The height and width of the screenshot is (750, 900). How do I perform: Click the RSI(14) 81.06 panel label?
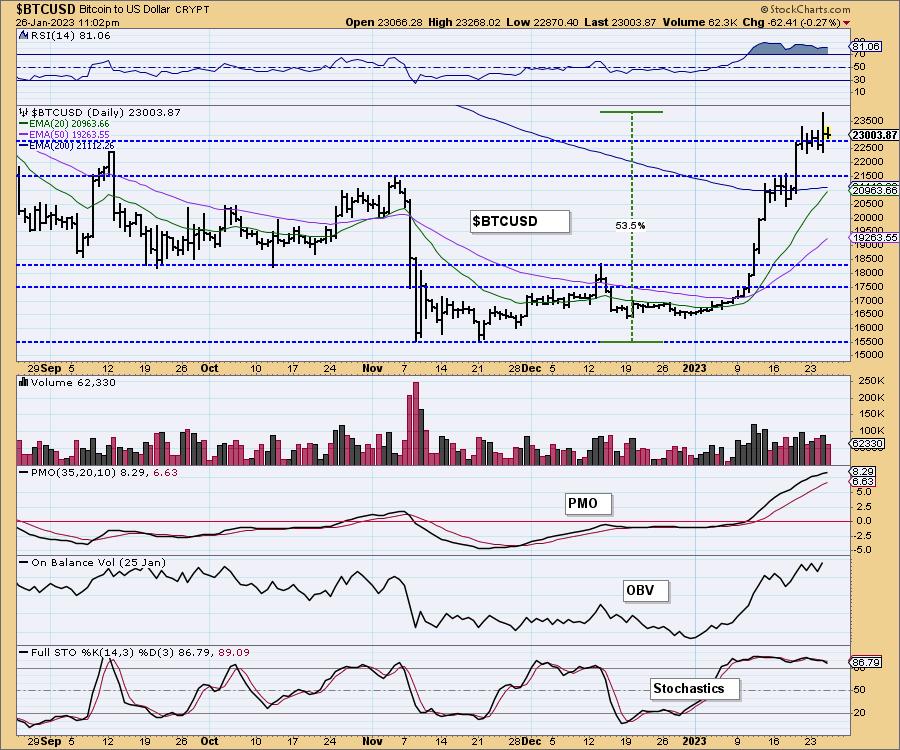tap(69, 36)
